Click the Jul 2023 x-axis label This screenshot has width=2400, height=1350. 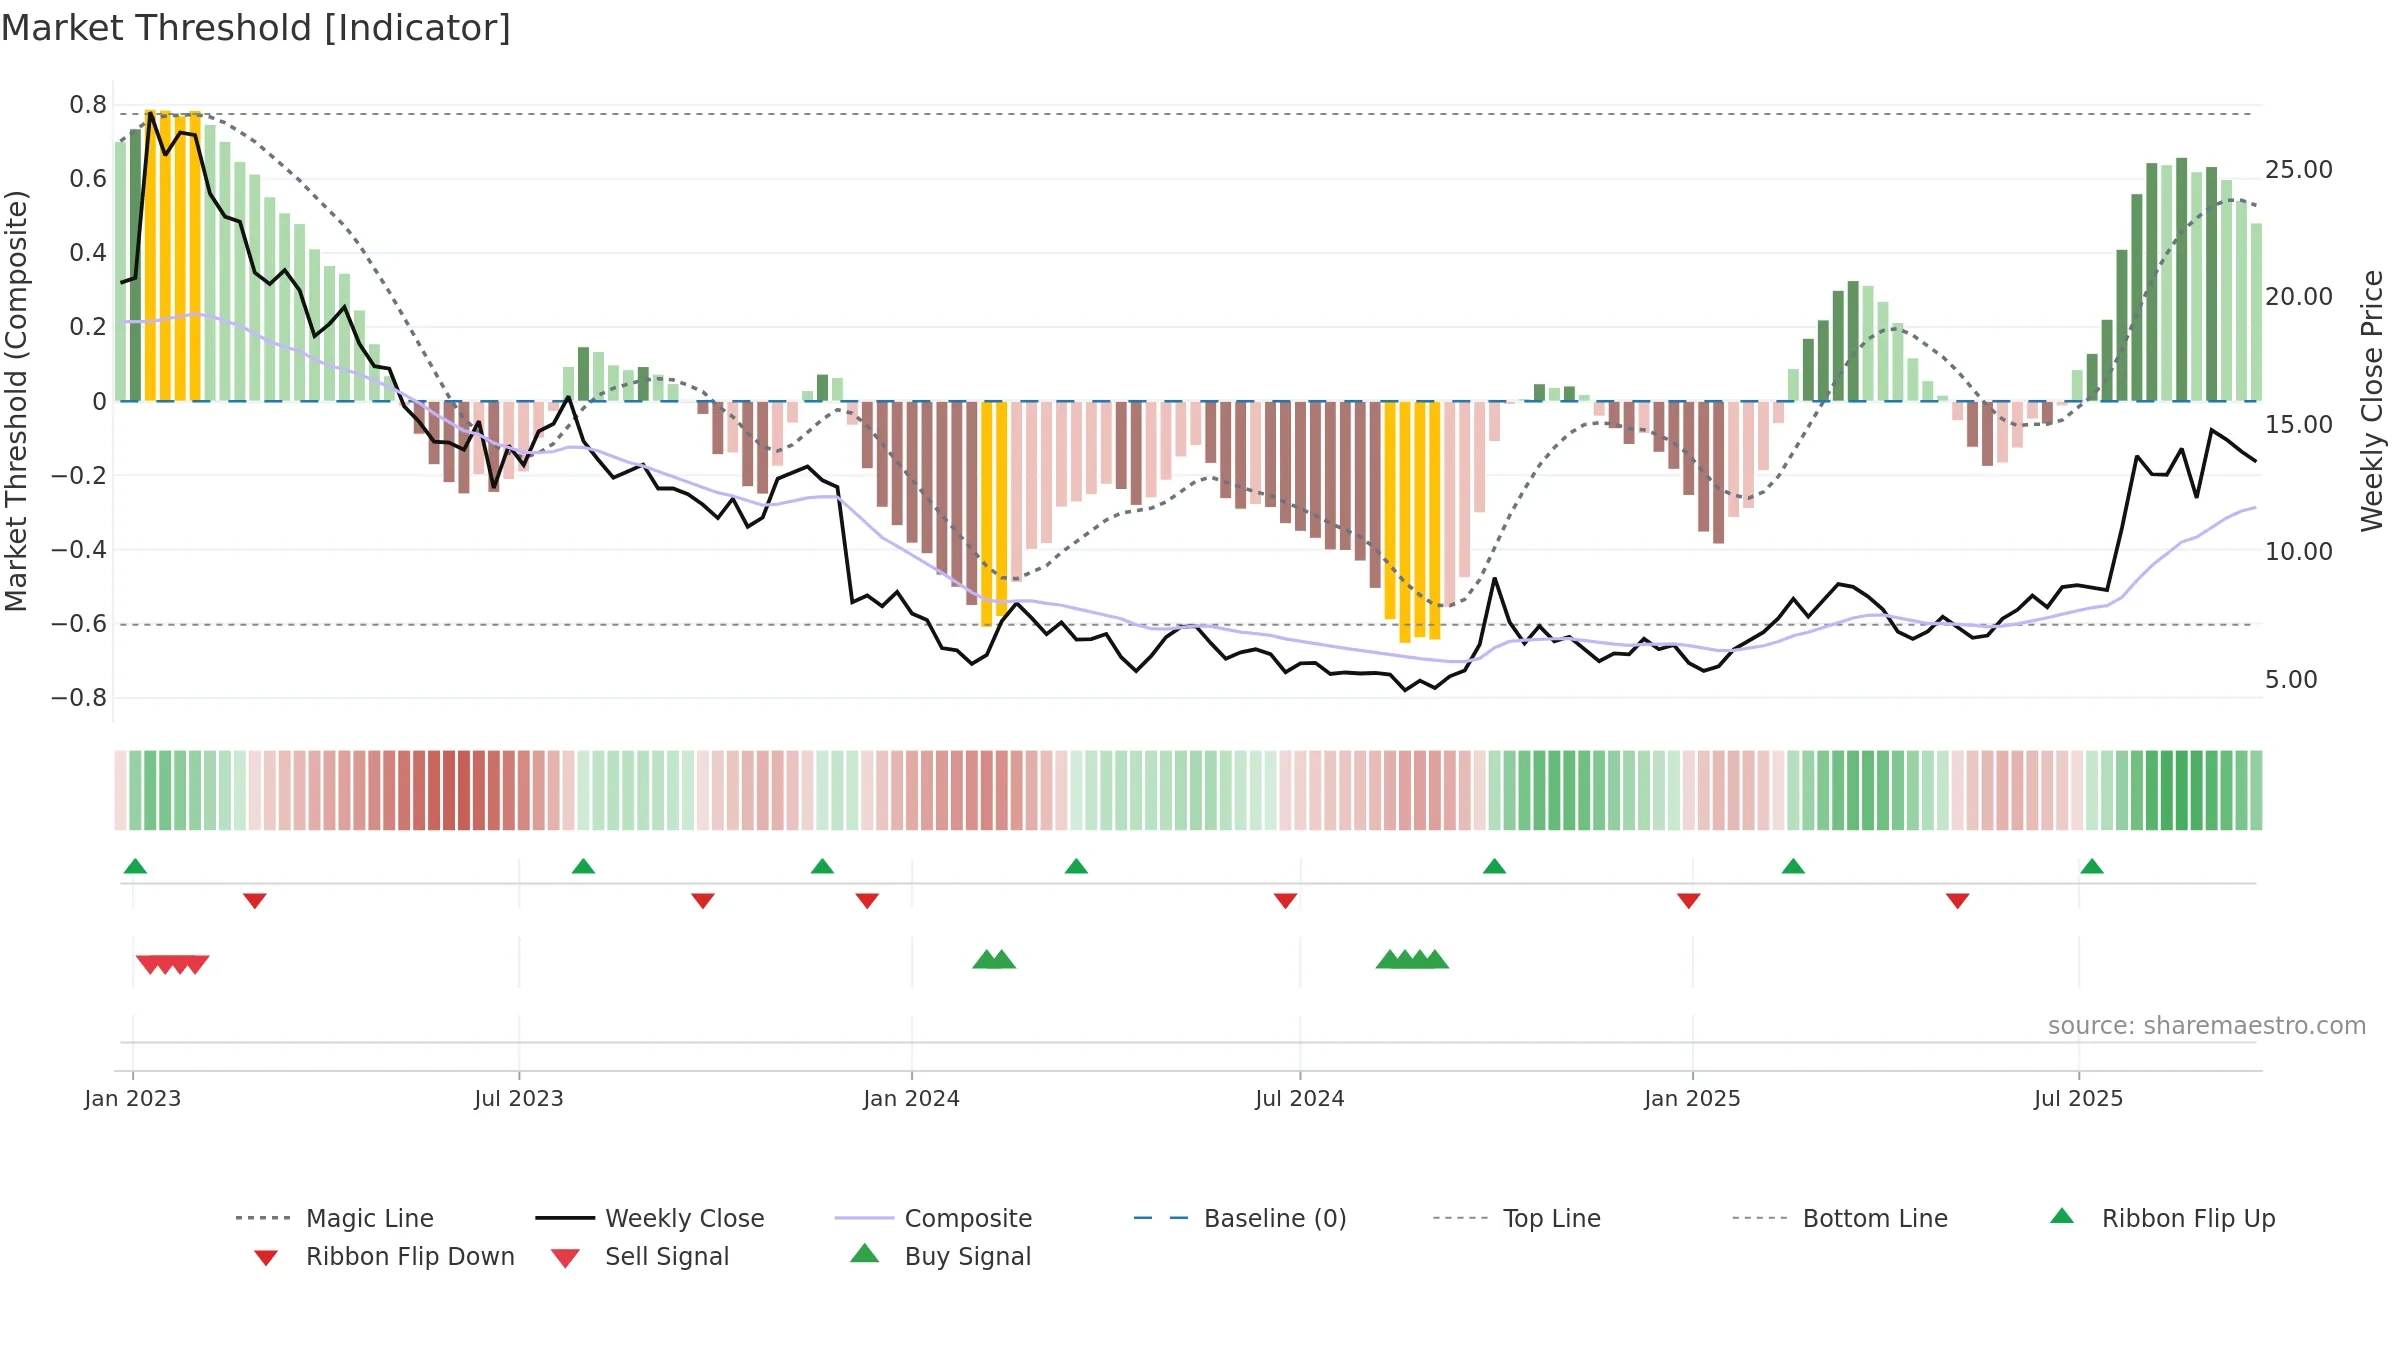click(x=519, y=1099)
